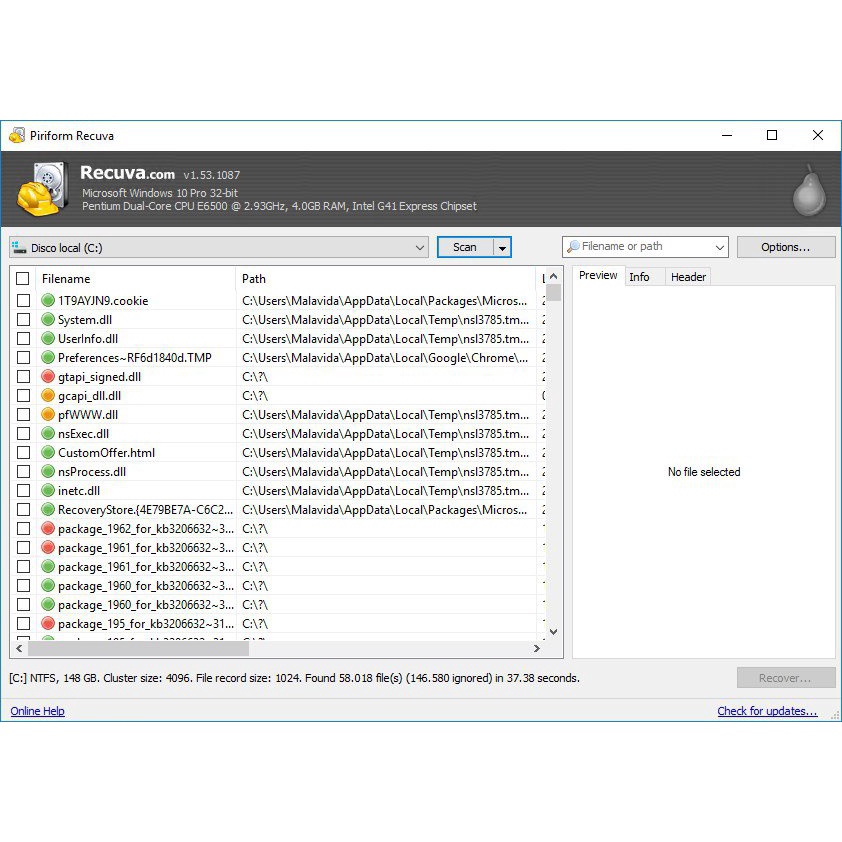Open the Online Help link

(38, 711)
